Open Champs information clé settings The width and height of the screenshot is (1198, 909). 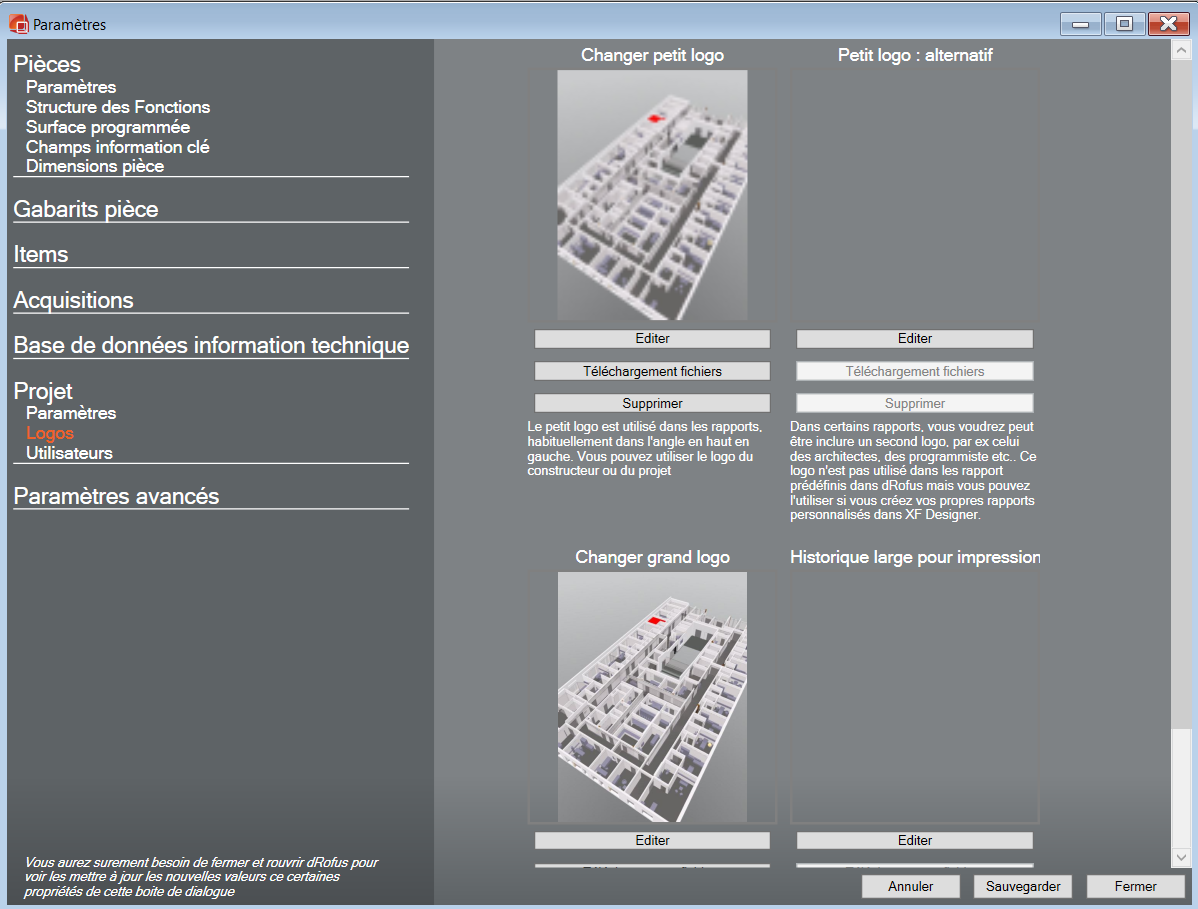(x=117, y=147)
